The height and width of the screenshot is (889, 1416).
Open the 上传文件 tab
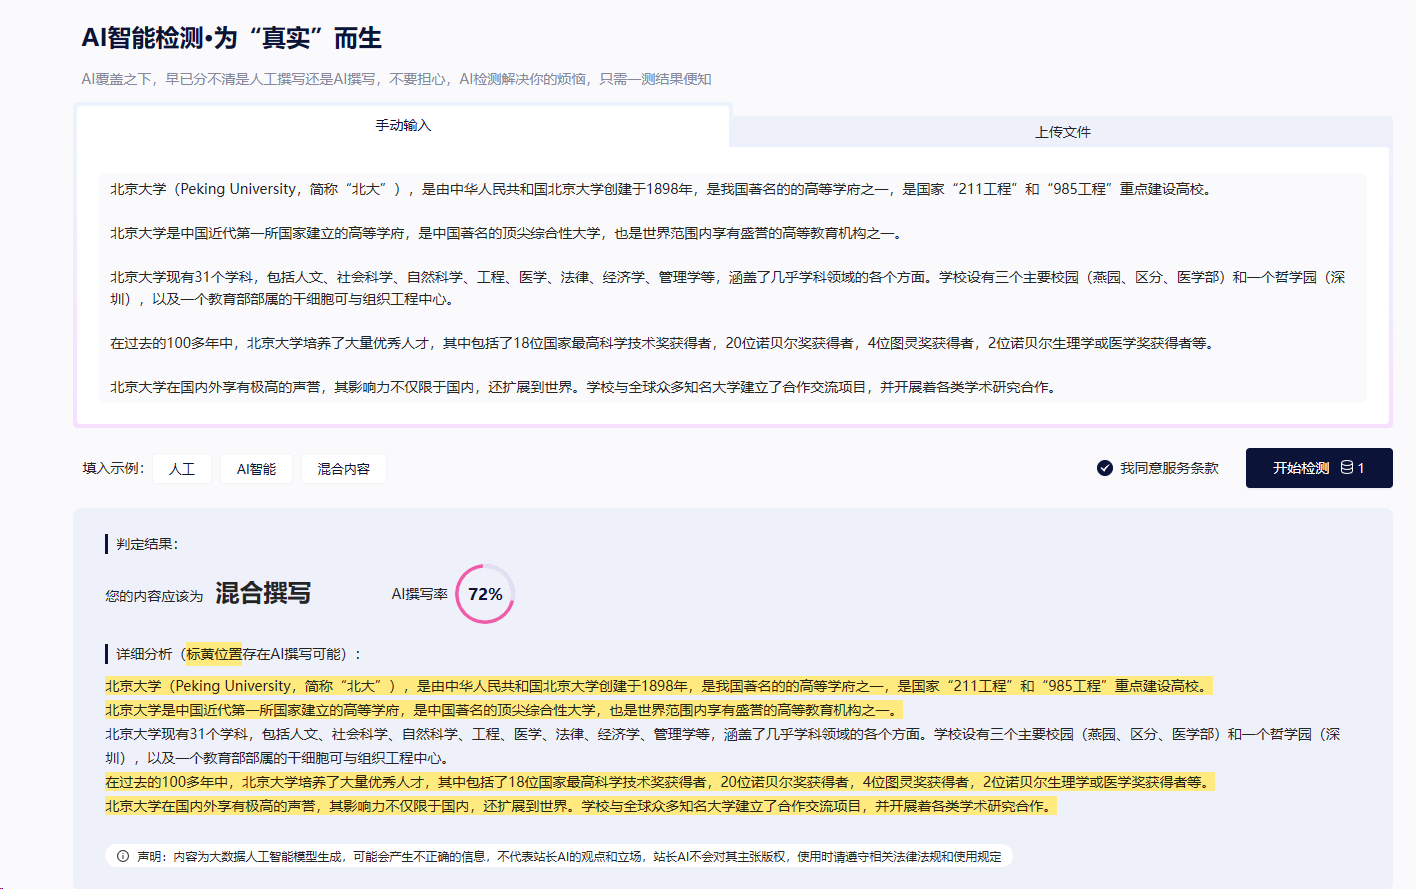pos(1062,132)
